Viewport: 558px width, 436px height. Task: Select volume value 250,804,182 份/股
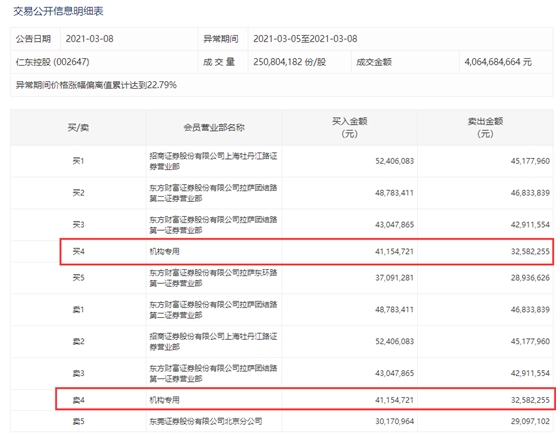click(x=289, y=62)
